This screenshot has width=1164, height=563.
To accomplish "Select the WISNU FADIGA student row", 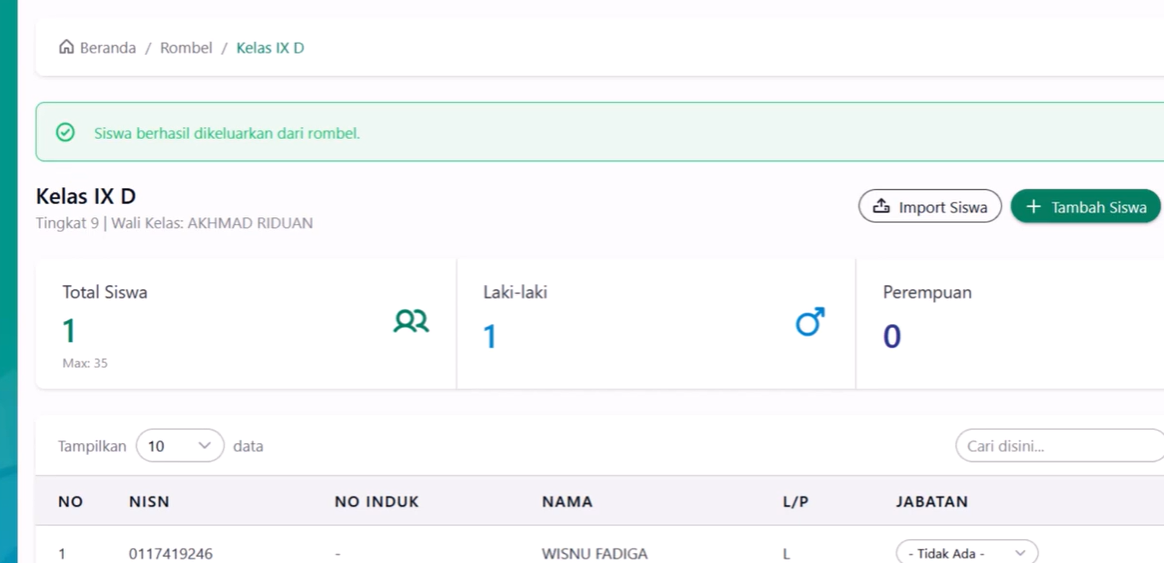I will click(x=594, y=553).
